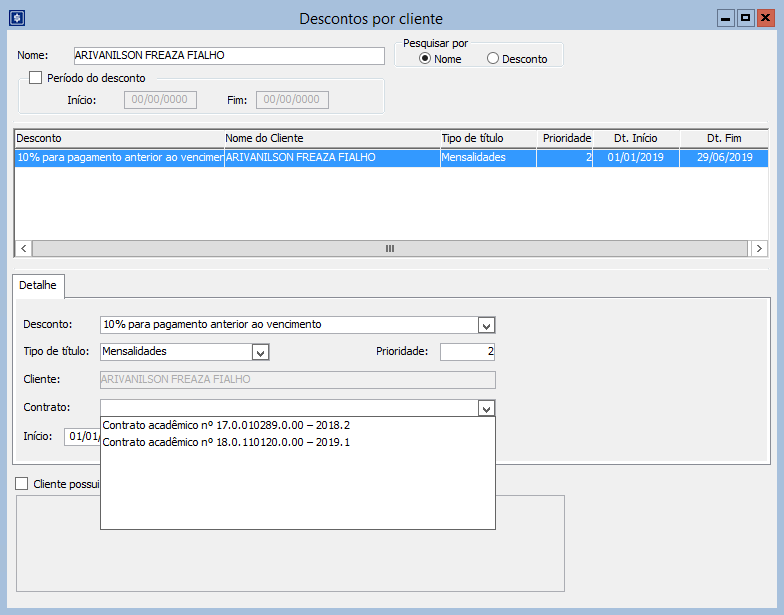Click the Nome input field
Image resolution: width=784 pixels, height=615 pixels.
(228, 56)
